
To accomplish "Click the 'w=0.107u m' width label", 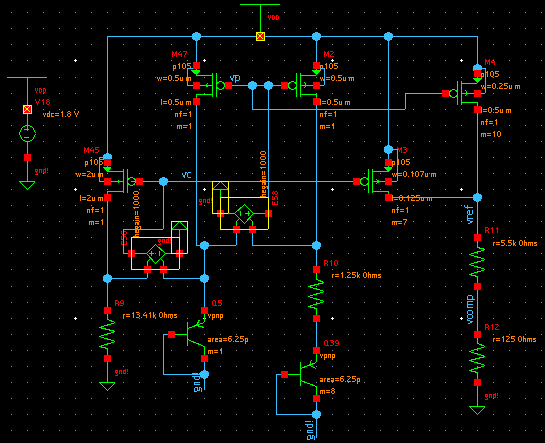I will pyautogui.click(x=414, y=174).
